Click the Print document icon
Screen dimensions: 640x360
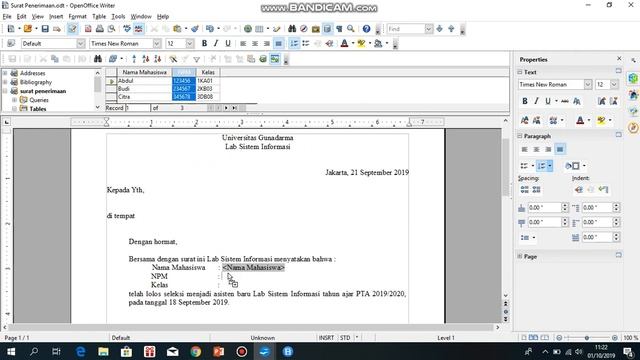click(100, 29)
